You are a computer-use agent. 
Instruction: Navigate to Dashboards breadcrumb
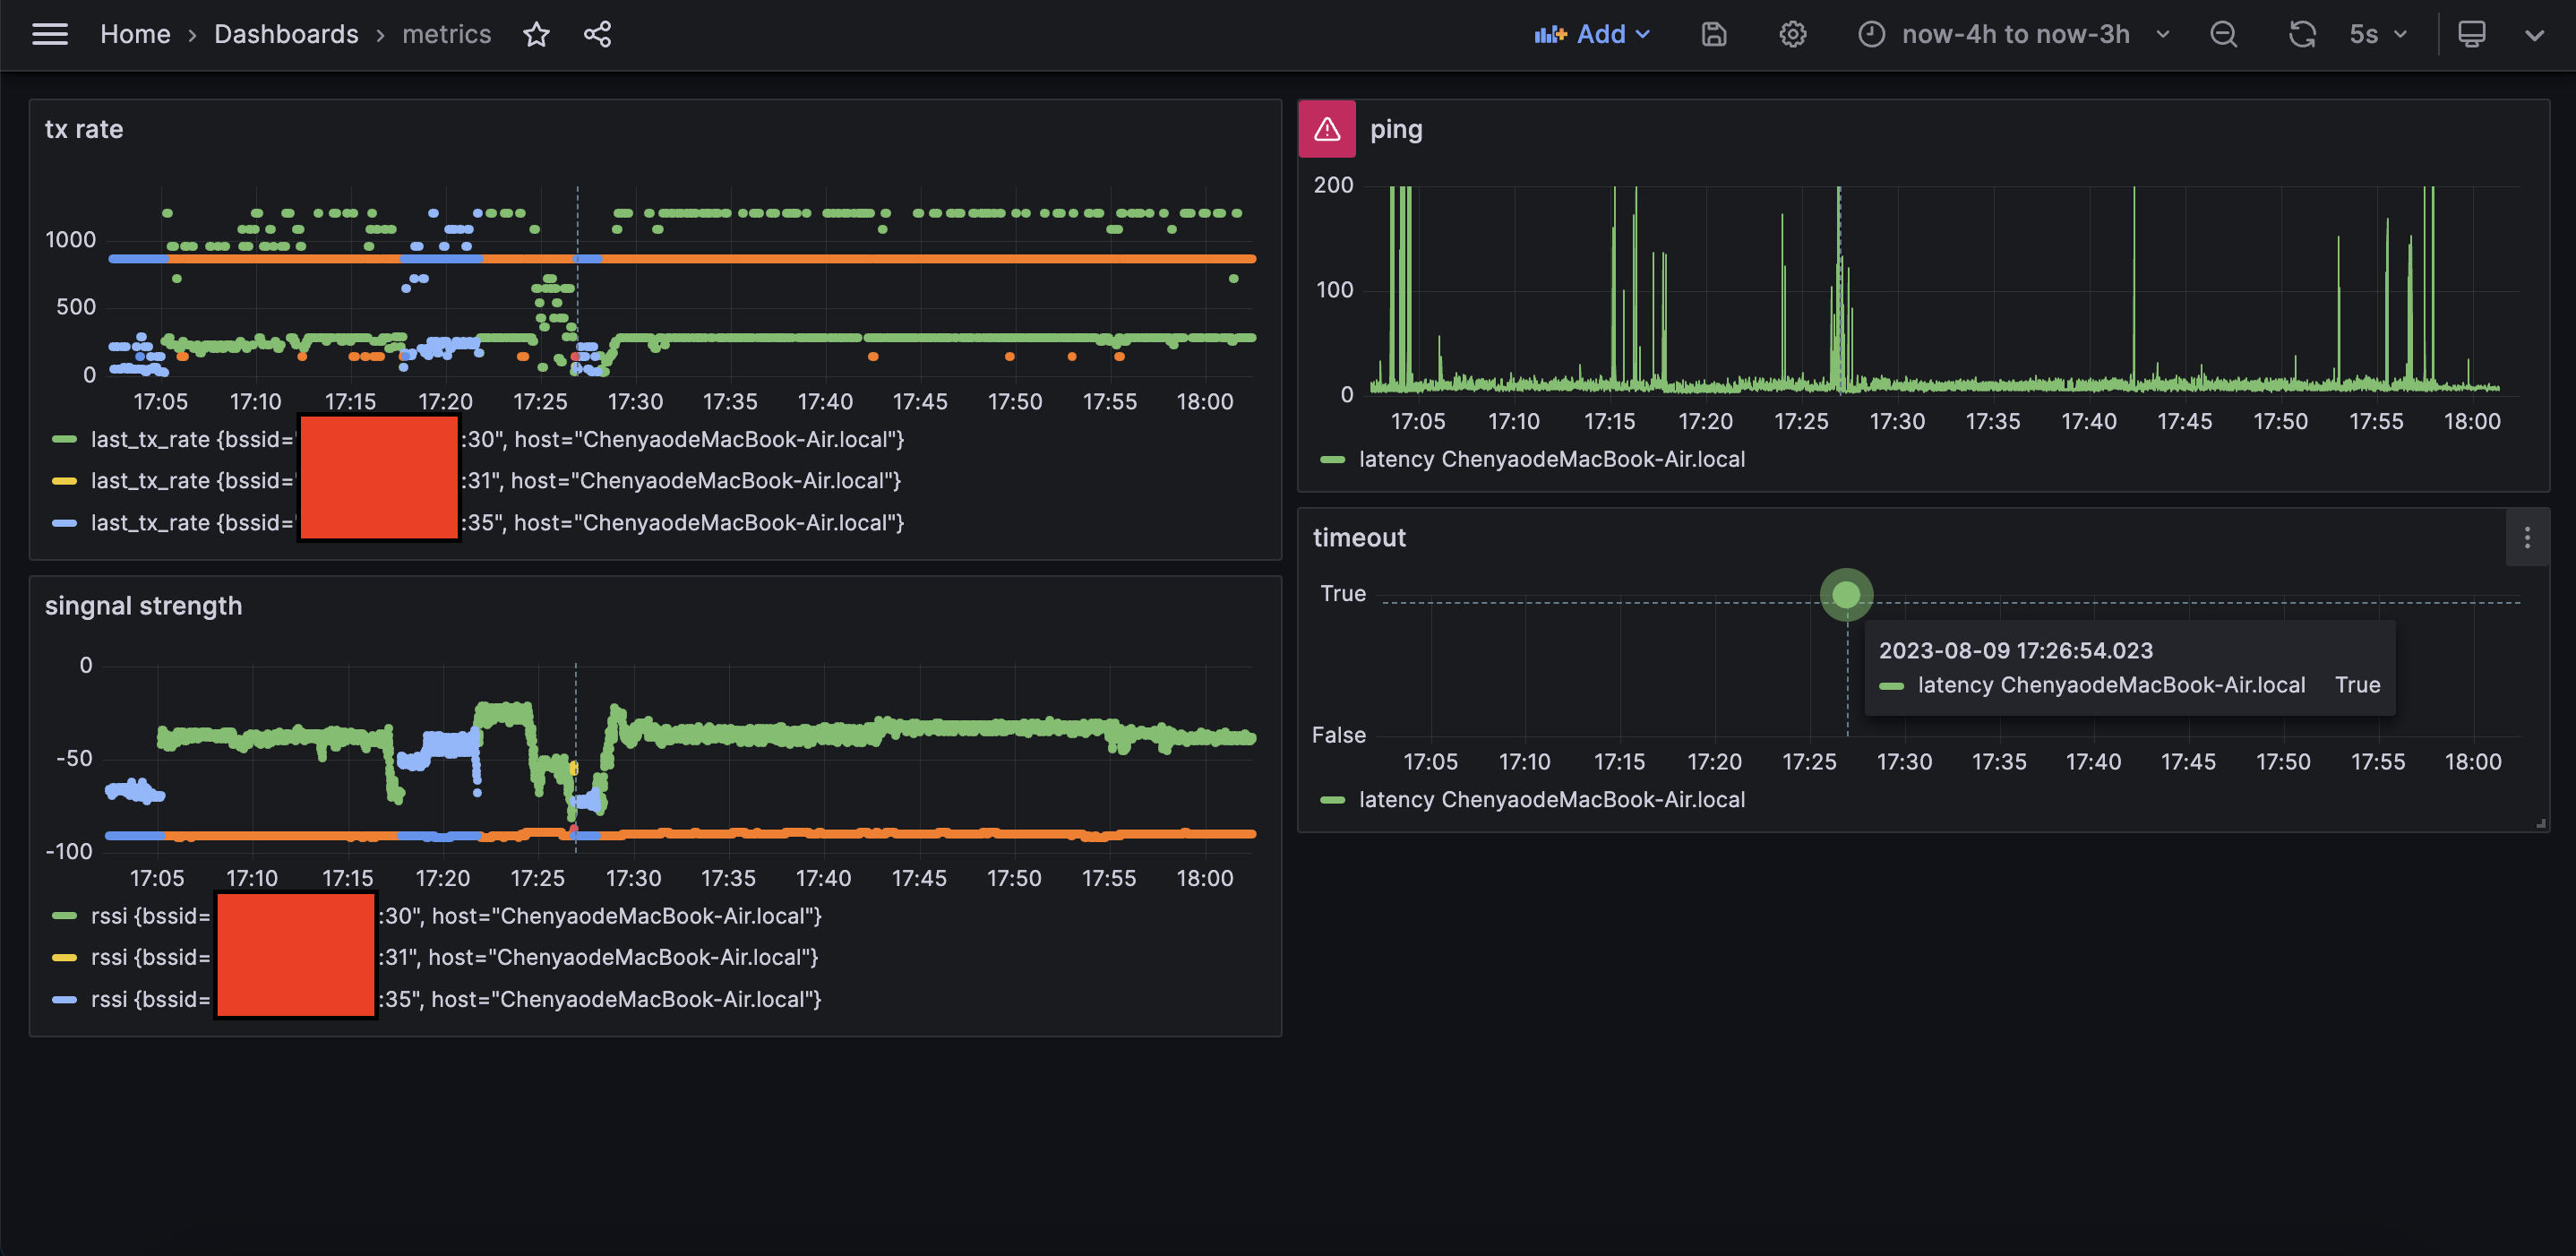pos(286,34)
